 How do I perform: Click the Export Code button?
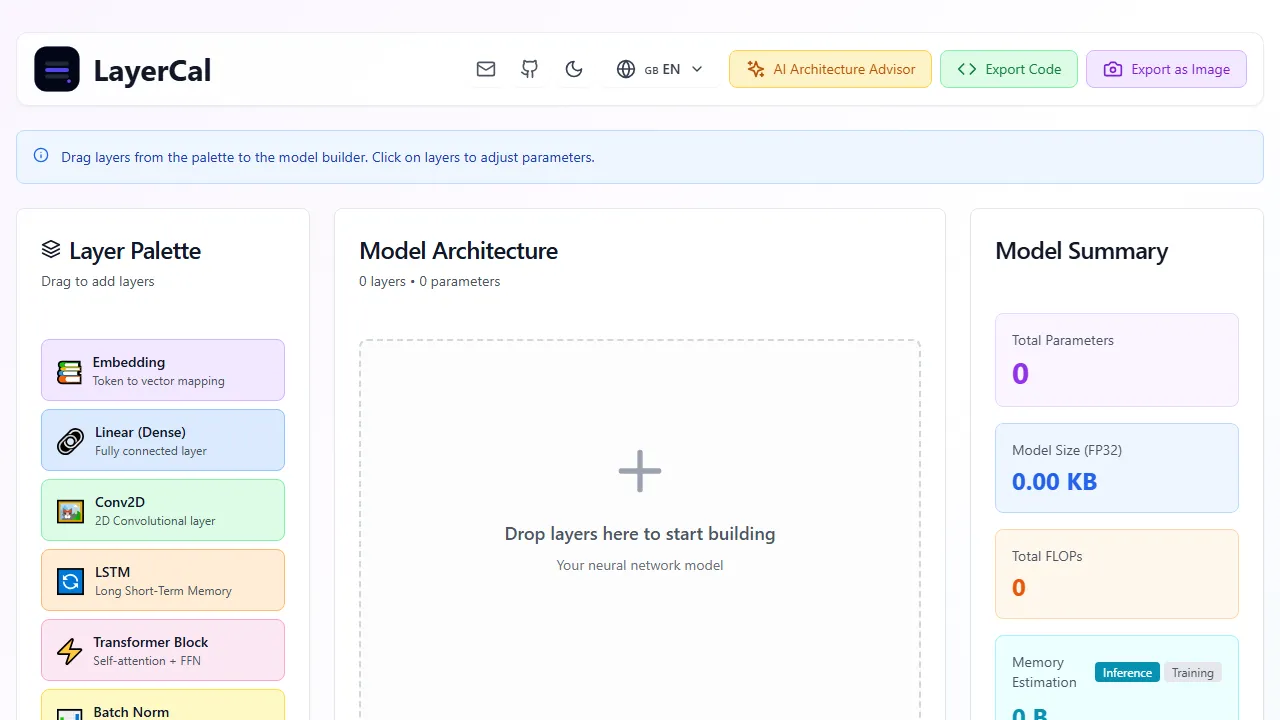pyautogui.click(x=1008, y=69)
